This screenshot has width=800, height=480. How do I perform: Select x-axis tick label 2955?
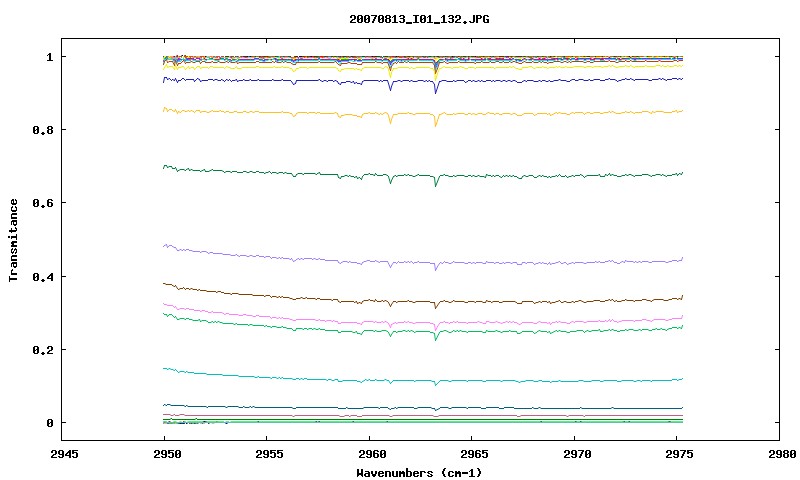coord(269,454)
